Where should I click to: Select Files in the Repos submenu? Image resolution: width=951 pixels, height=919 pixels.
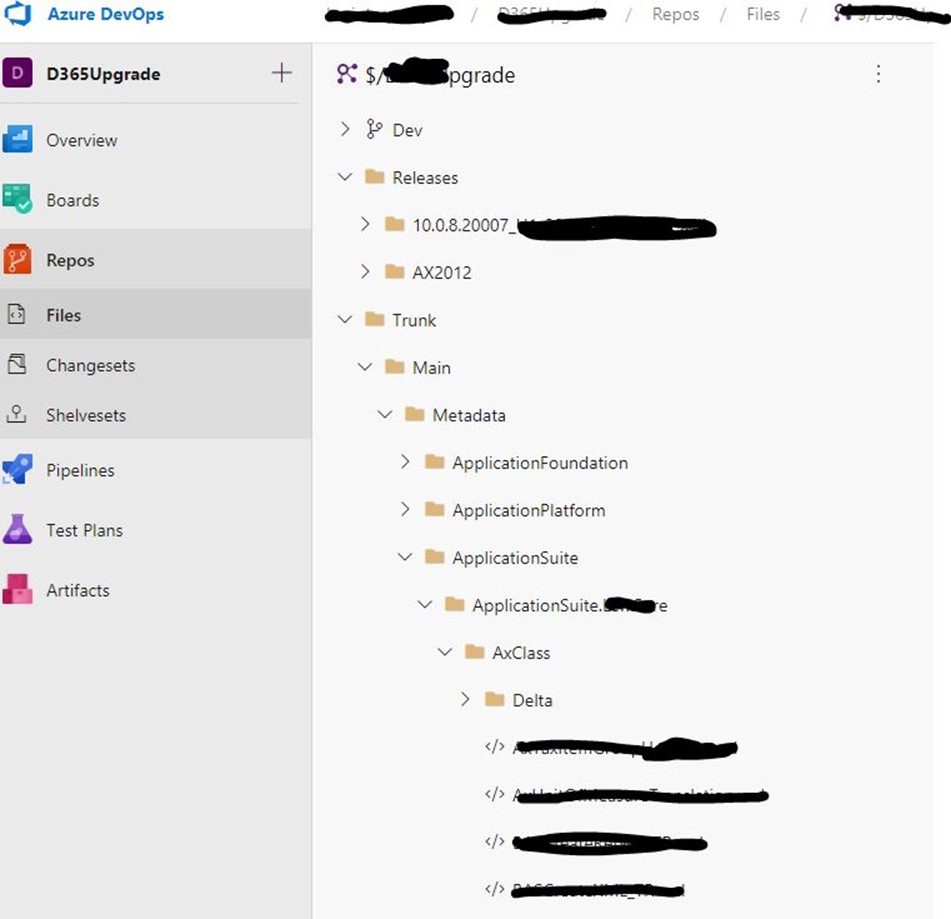pyautogui.click(x=64, y=315)
